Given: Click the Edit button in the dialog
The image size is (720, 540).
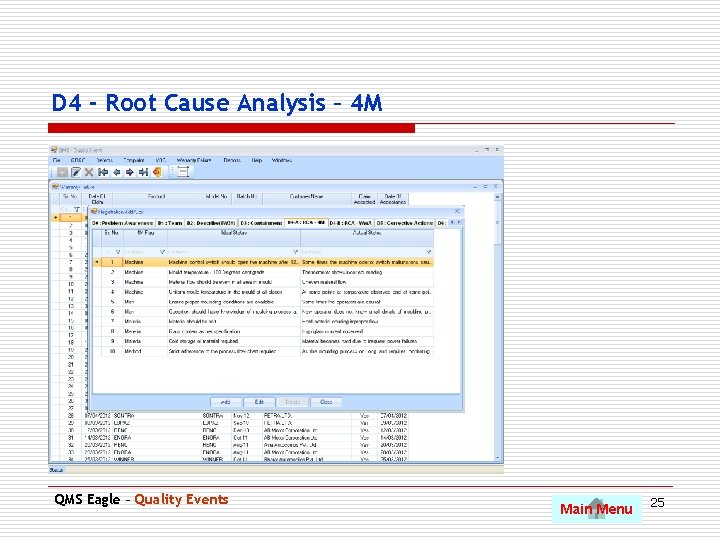Looking at the screenshot, I should coord(259,402).
